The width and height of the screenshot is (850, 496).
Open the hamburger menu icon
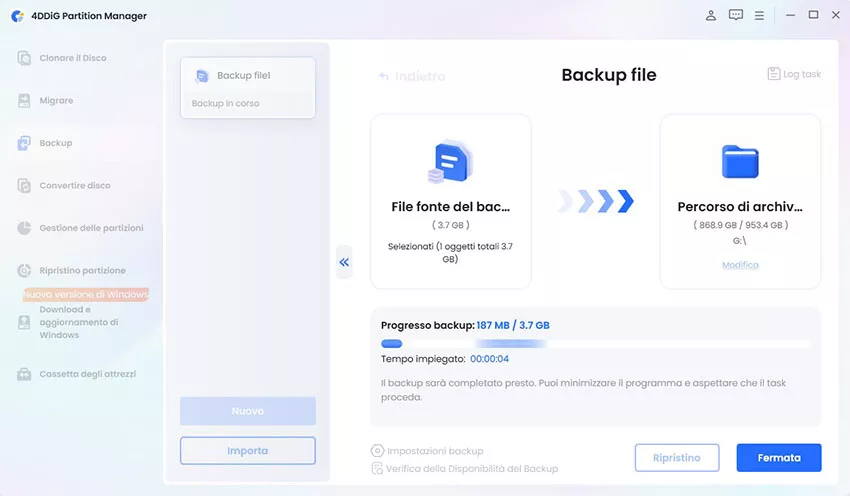pos(759,16)
